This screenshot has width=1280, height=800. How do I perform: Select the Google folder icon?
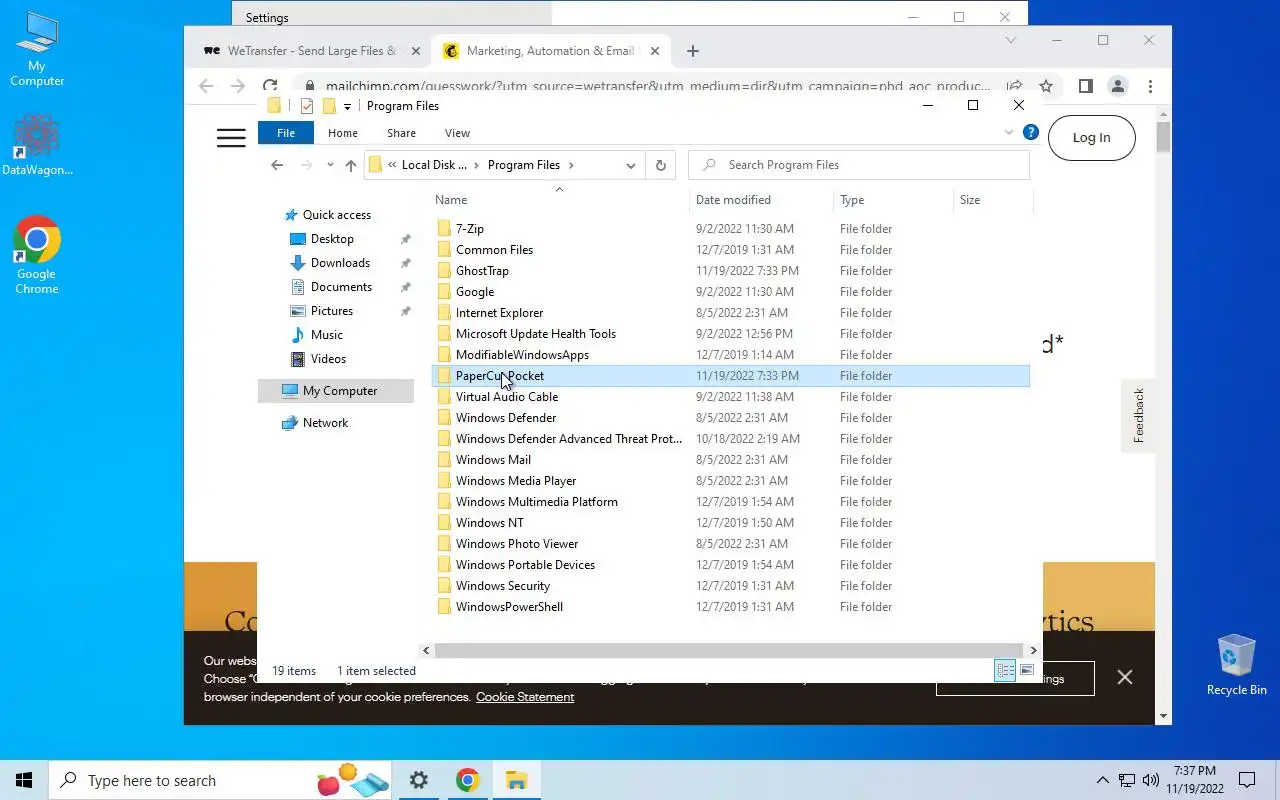[x=445, y=292]
